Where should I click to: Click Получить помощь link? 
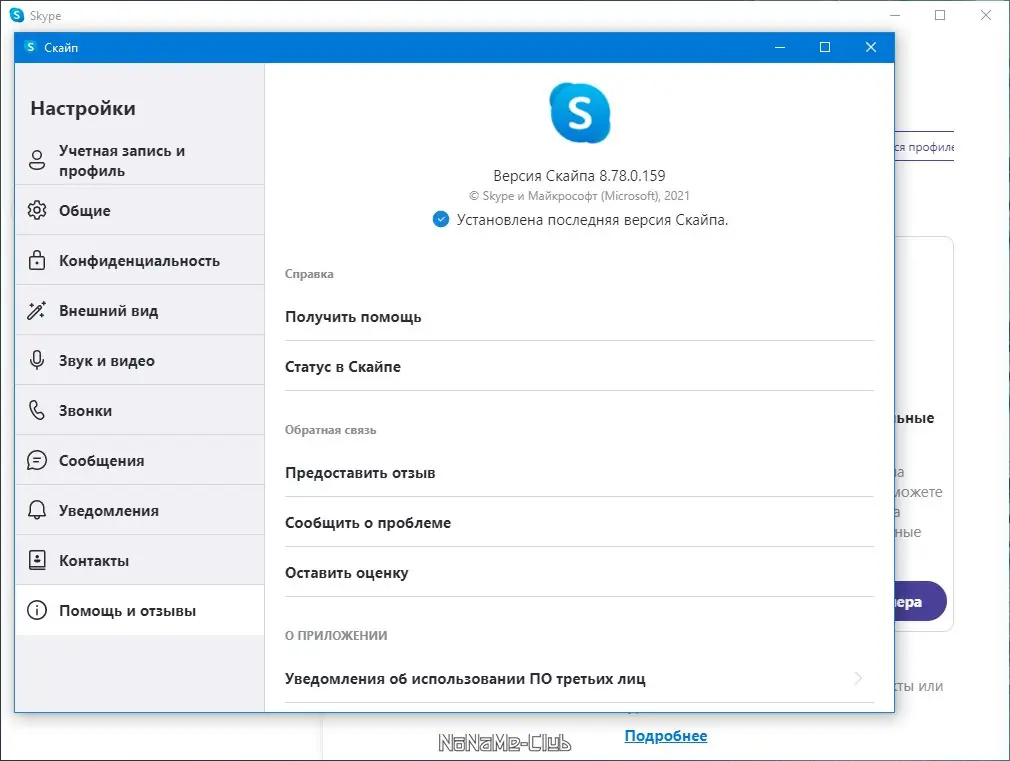click(x=579, y=316)
